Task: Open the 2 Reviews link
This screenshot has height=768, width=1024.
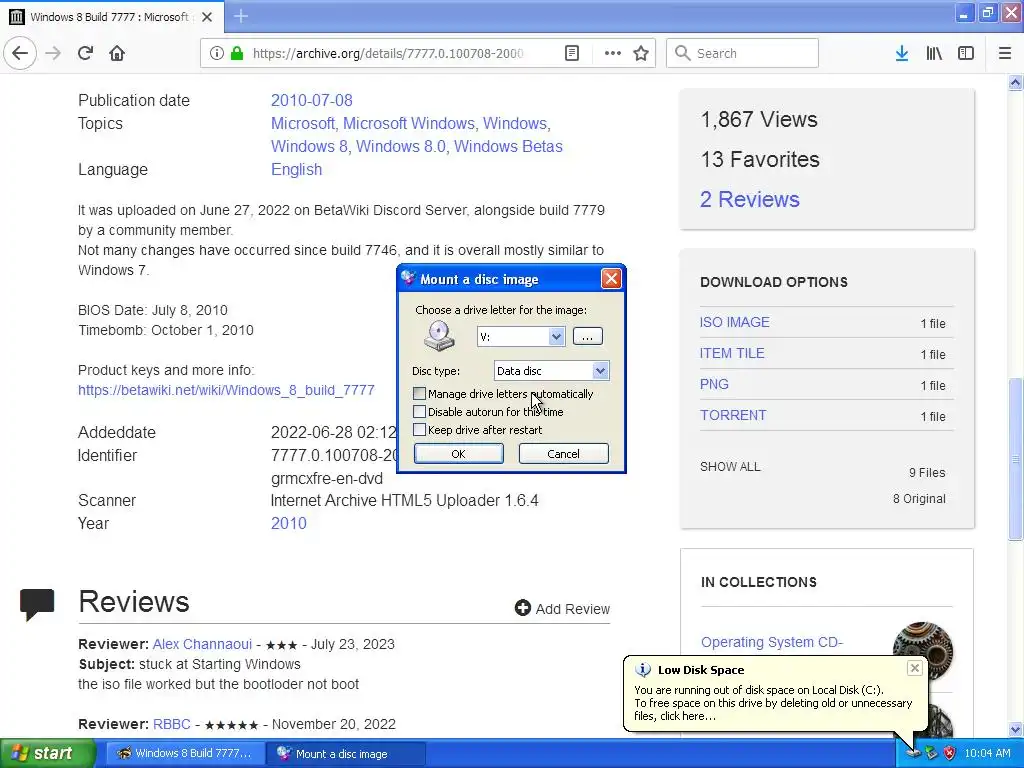Action: [x=750, y=199]
